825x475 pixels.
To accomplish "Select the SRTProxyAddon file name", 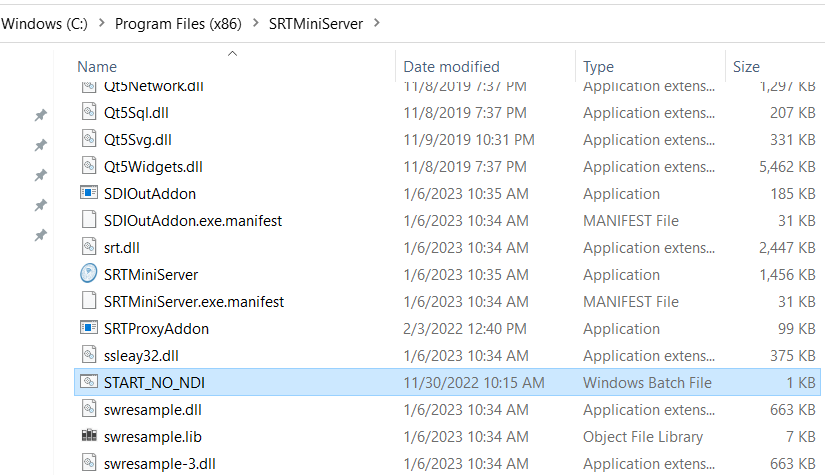I will (x=156, y=329).
